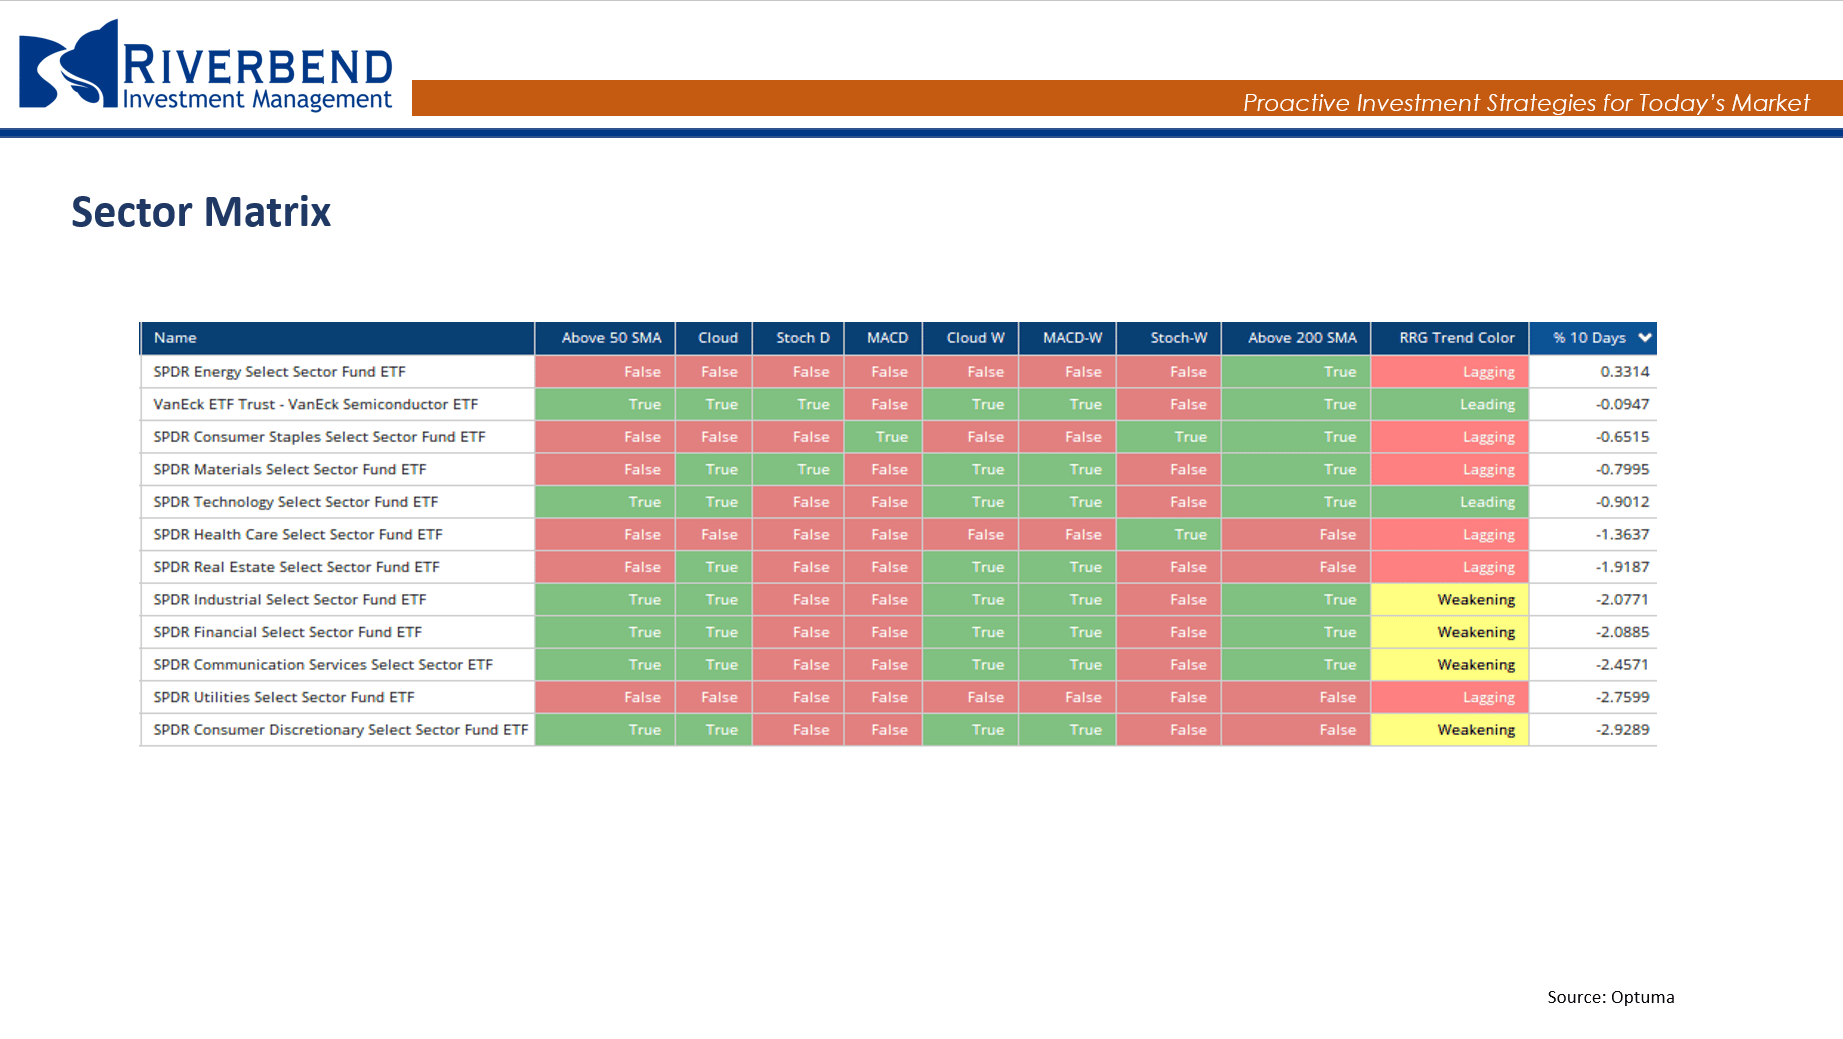1843x1039 pixels.
Task: Click the -2.0771 ten-day value
Action: tap(1593, 599)
